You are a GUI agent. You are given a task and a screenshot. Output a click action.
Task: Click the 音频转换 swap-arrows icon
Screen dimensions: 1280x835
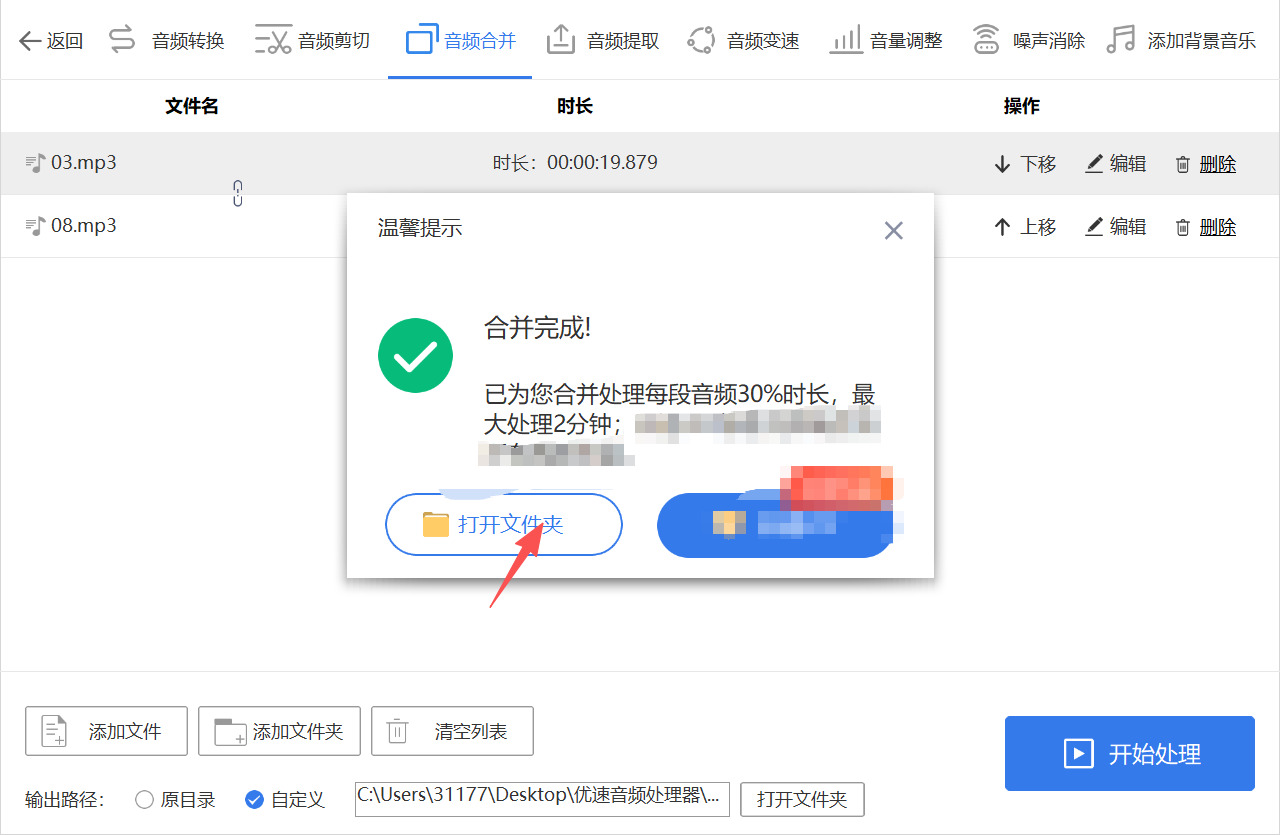coord(122,40)
